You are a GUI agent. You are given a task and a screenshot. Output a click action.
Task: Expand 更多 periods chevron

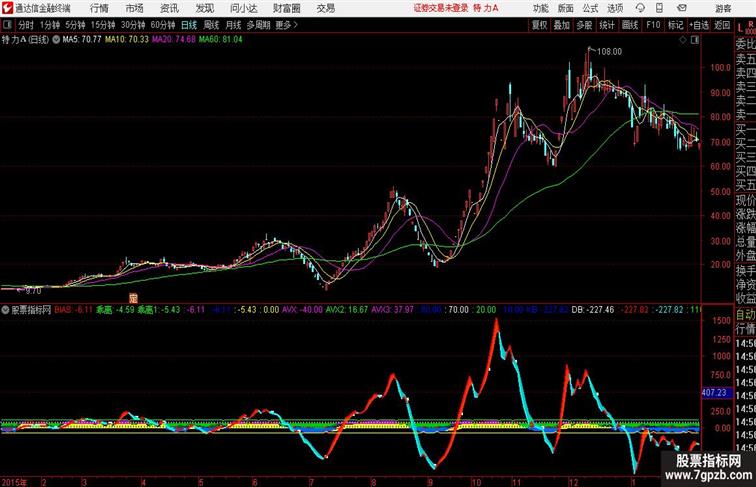pos(287,25)
